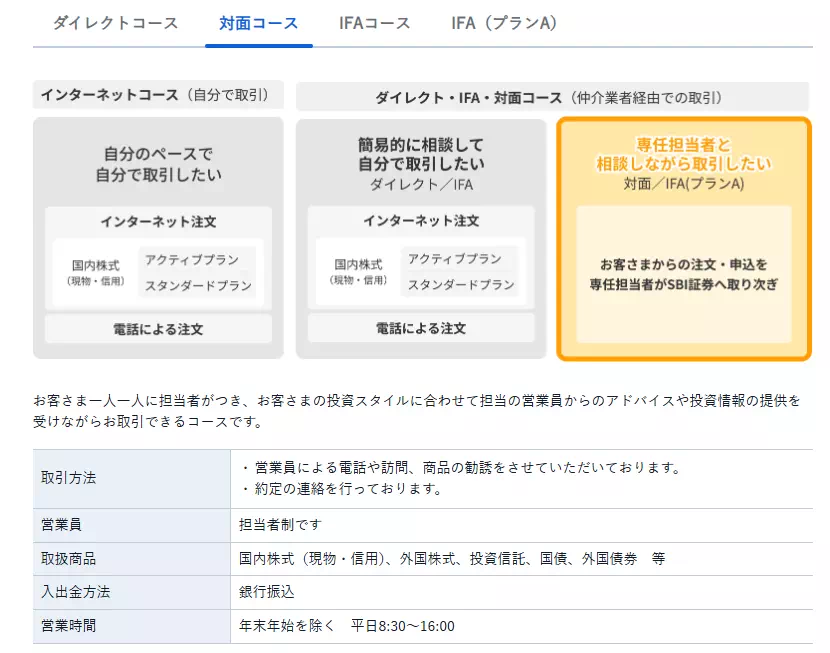Click the ダイレクト・IFA・対面コース header
The width and height of the screenshot is (830, 653).
point(551,97)
